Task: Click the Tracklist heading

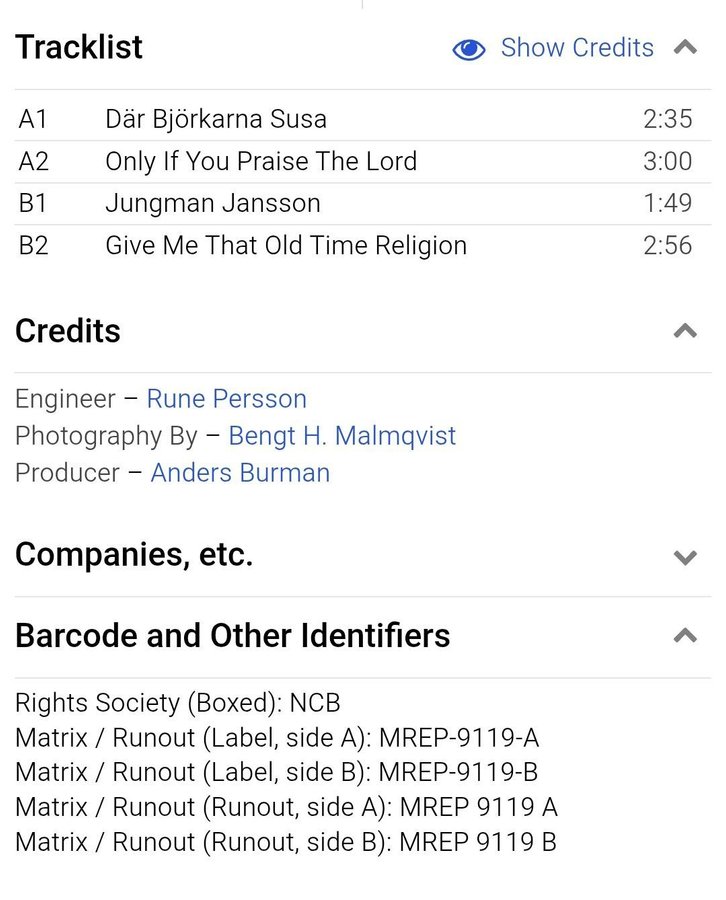Action: click(x=79, y=47)
